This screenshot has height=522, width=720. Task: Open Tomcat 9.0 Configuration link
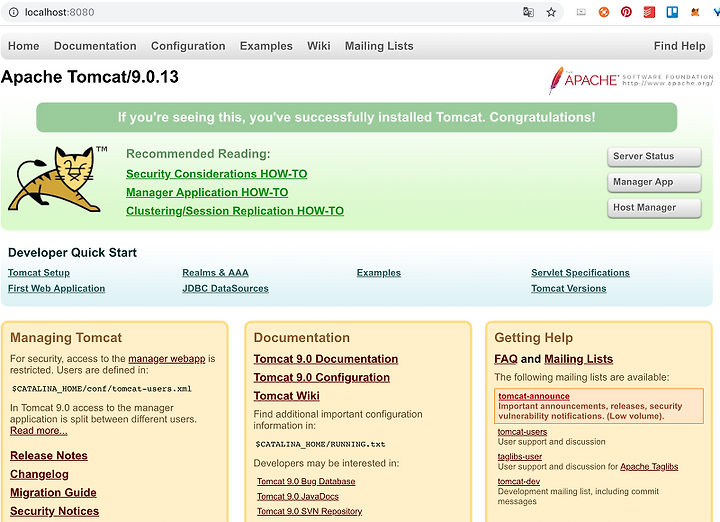point(322,377)
